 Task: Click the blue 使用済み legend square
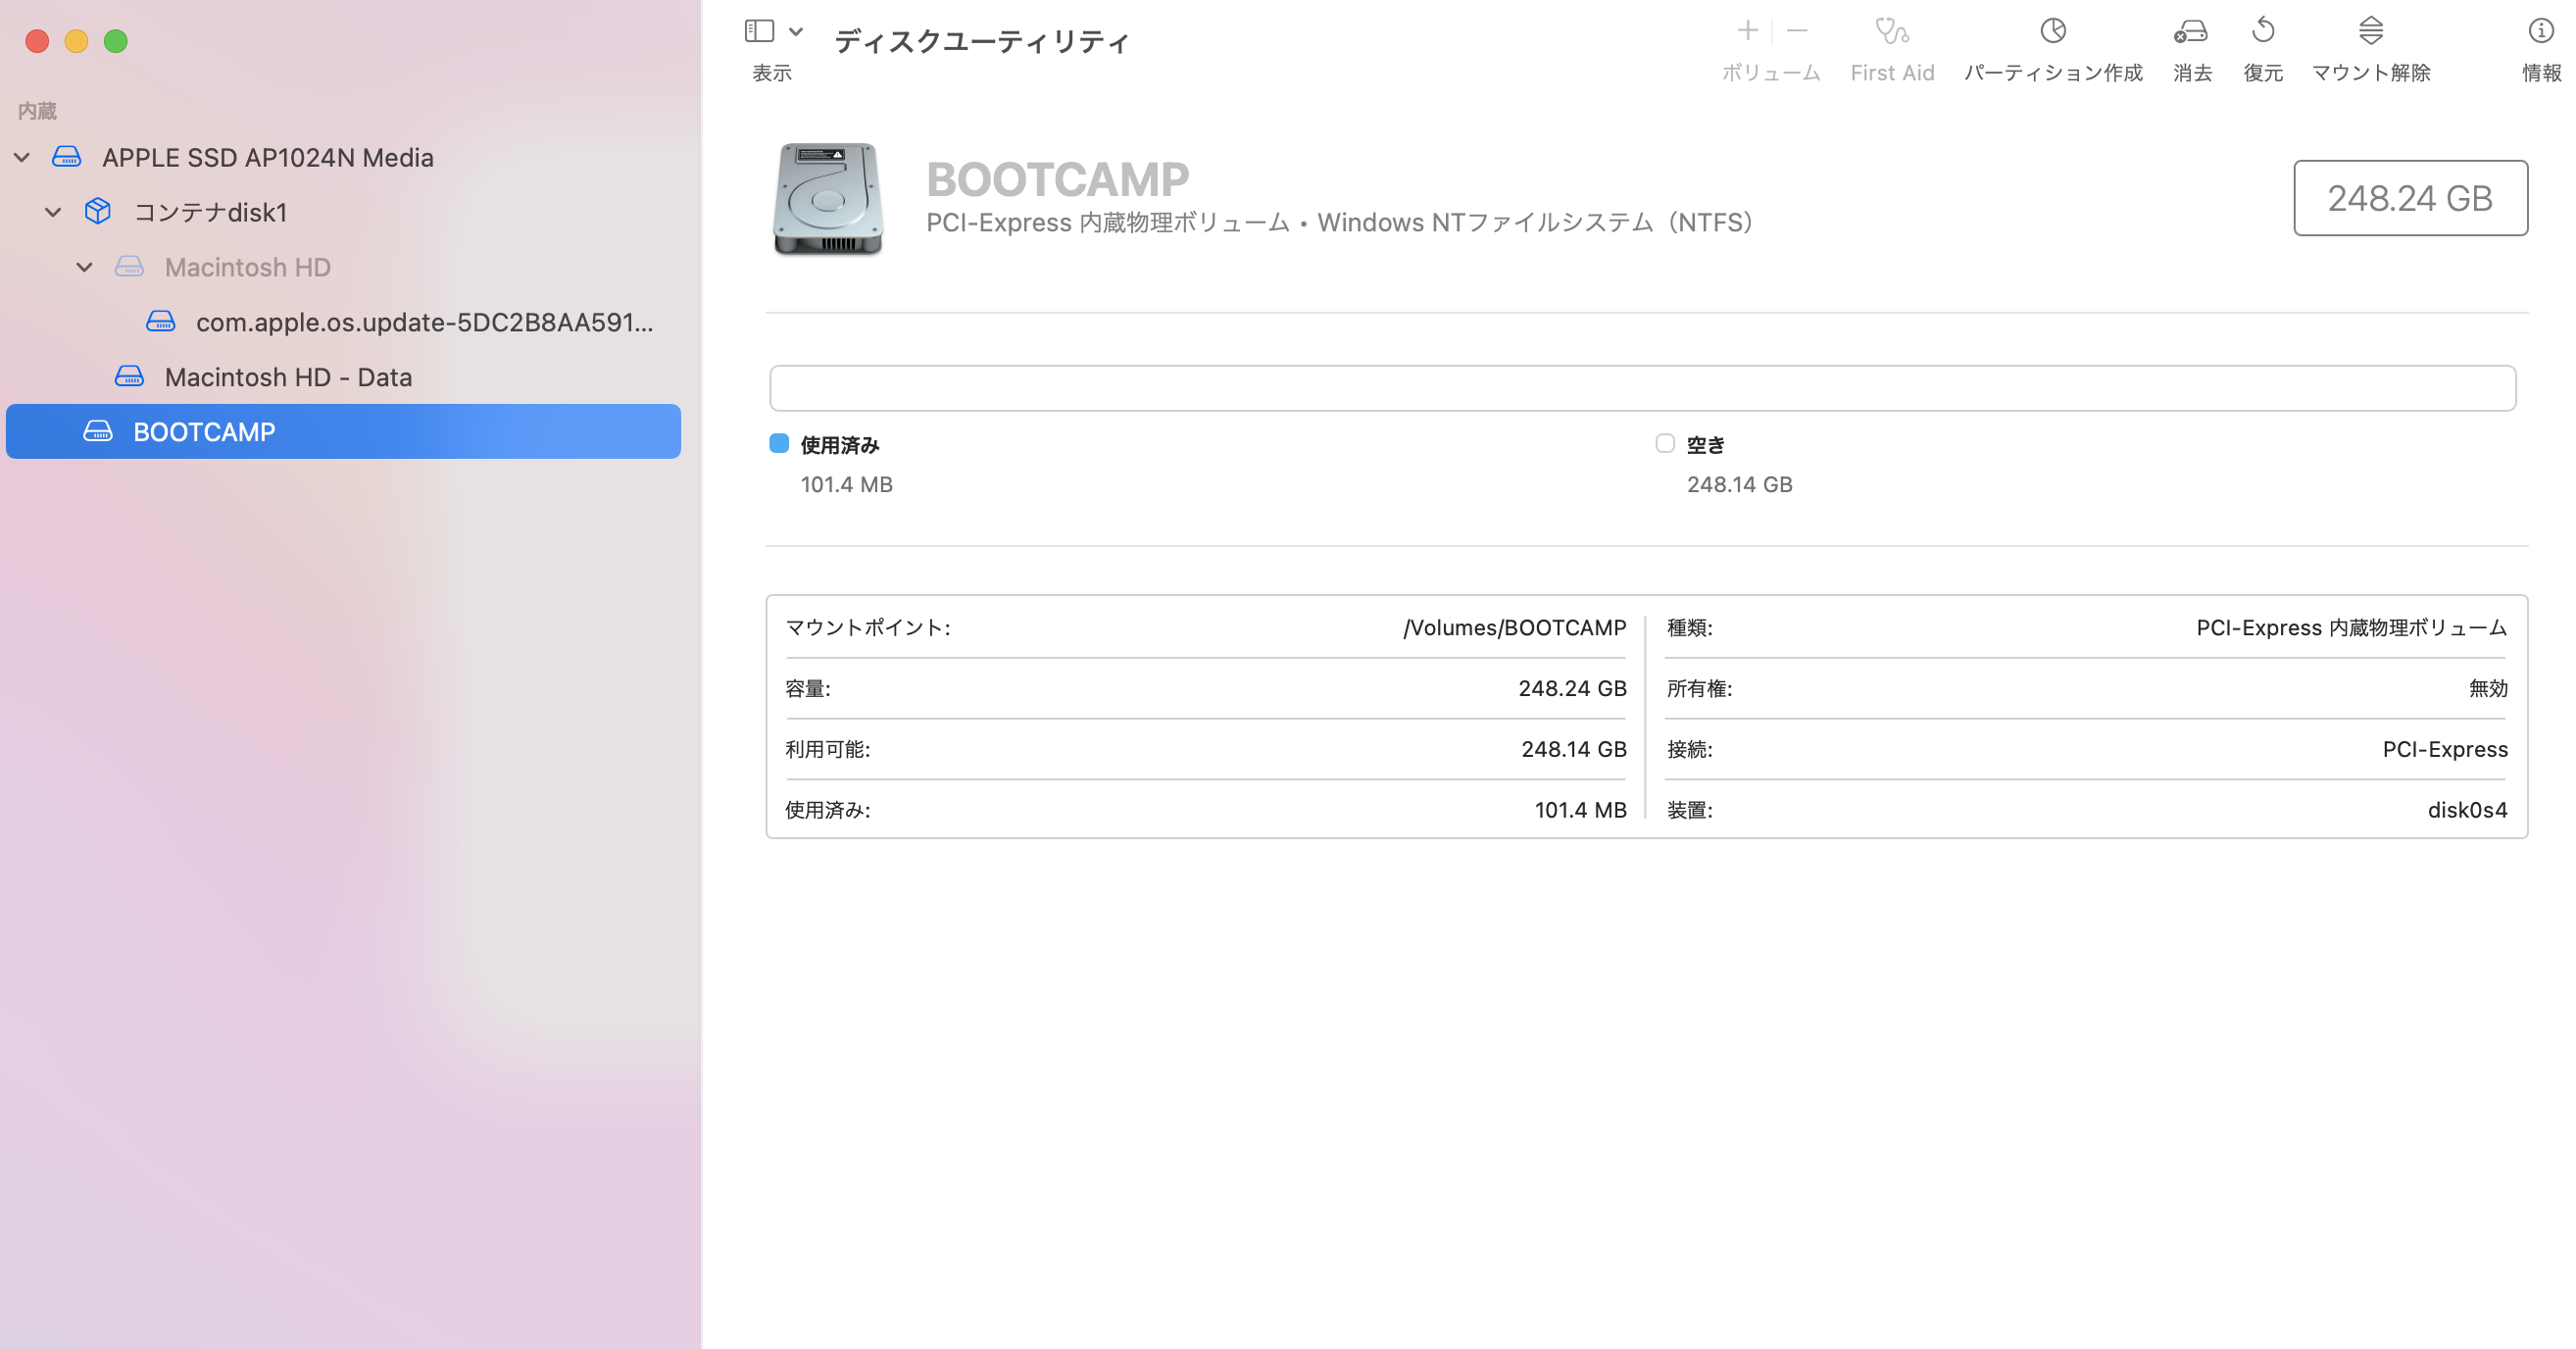point(779,443)
